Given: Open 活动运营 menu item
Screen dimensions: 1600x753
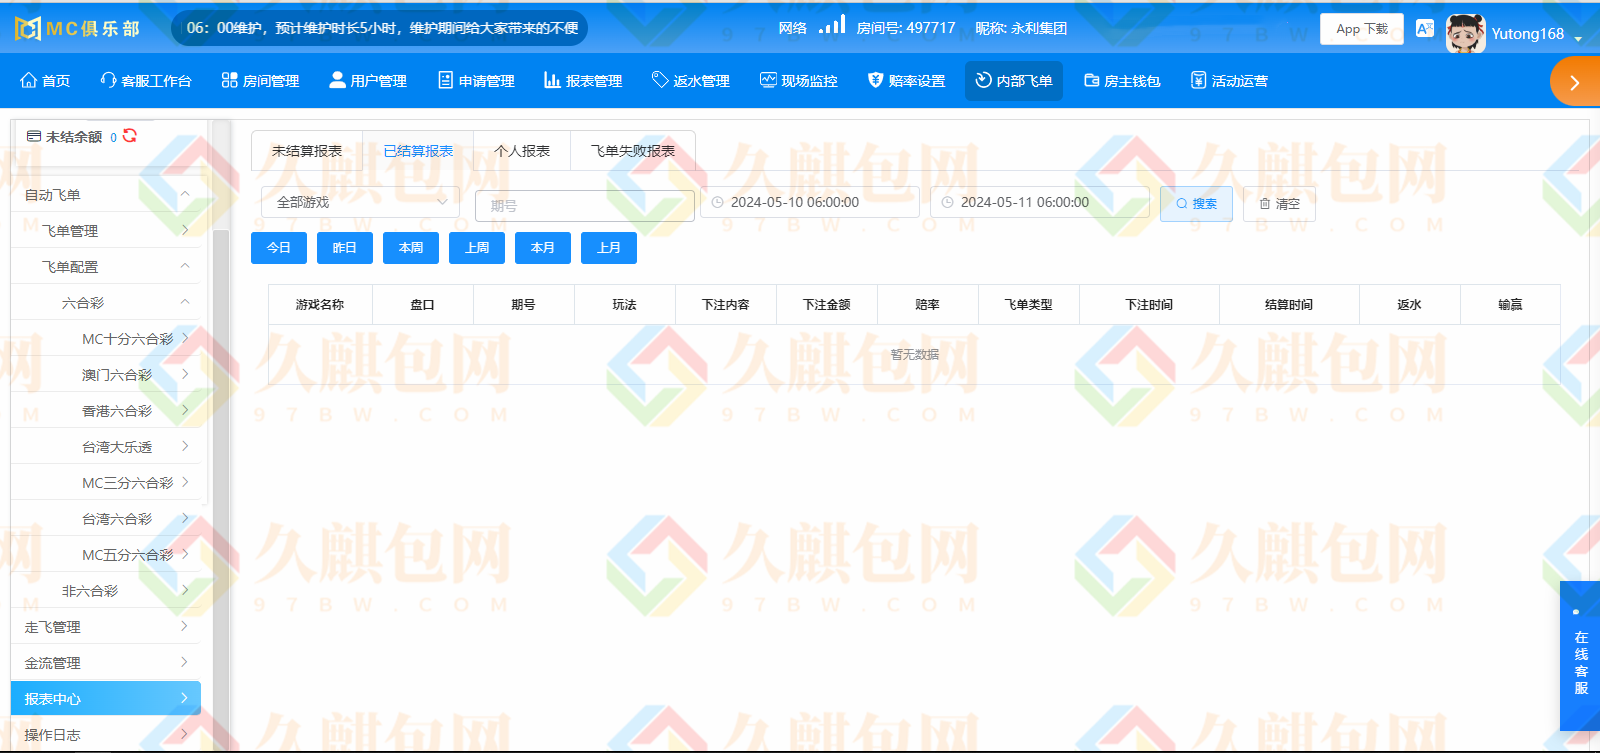Looking at the screenshot, I should click(x=1230, y=81).
